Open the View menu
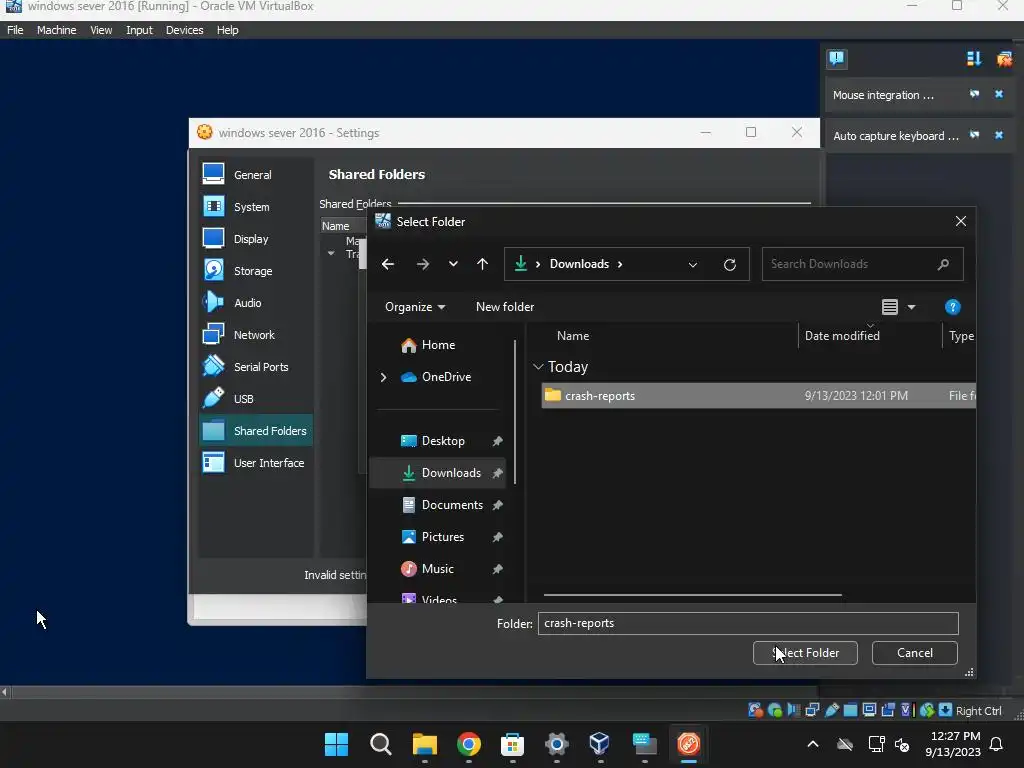The height and width of the screenshot is (768, 1024). click(101, 30)
